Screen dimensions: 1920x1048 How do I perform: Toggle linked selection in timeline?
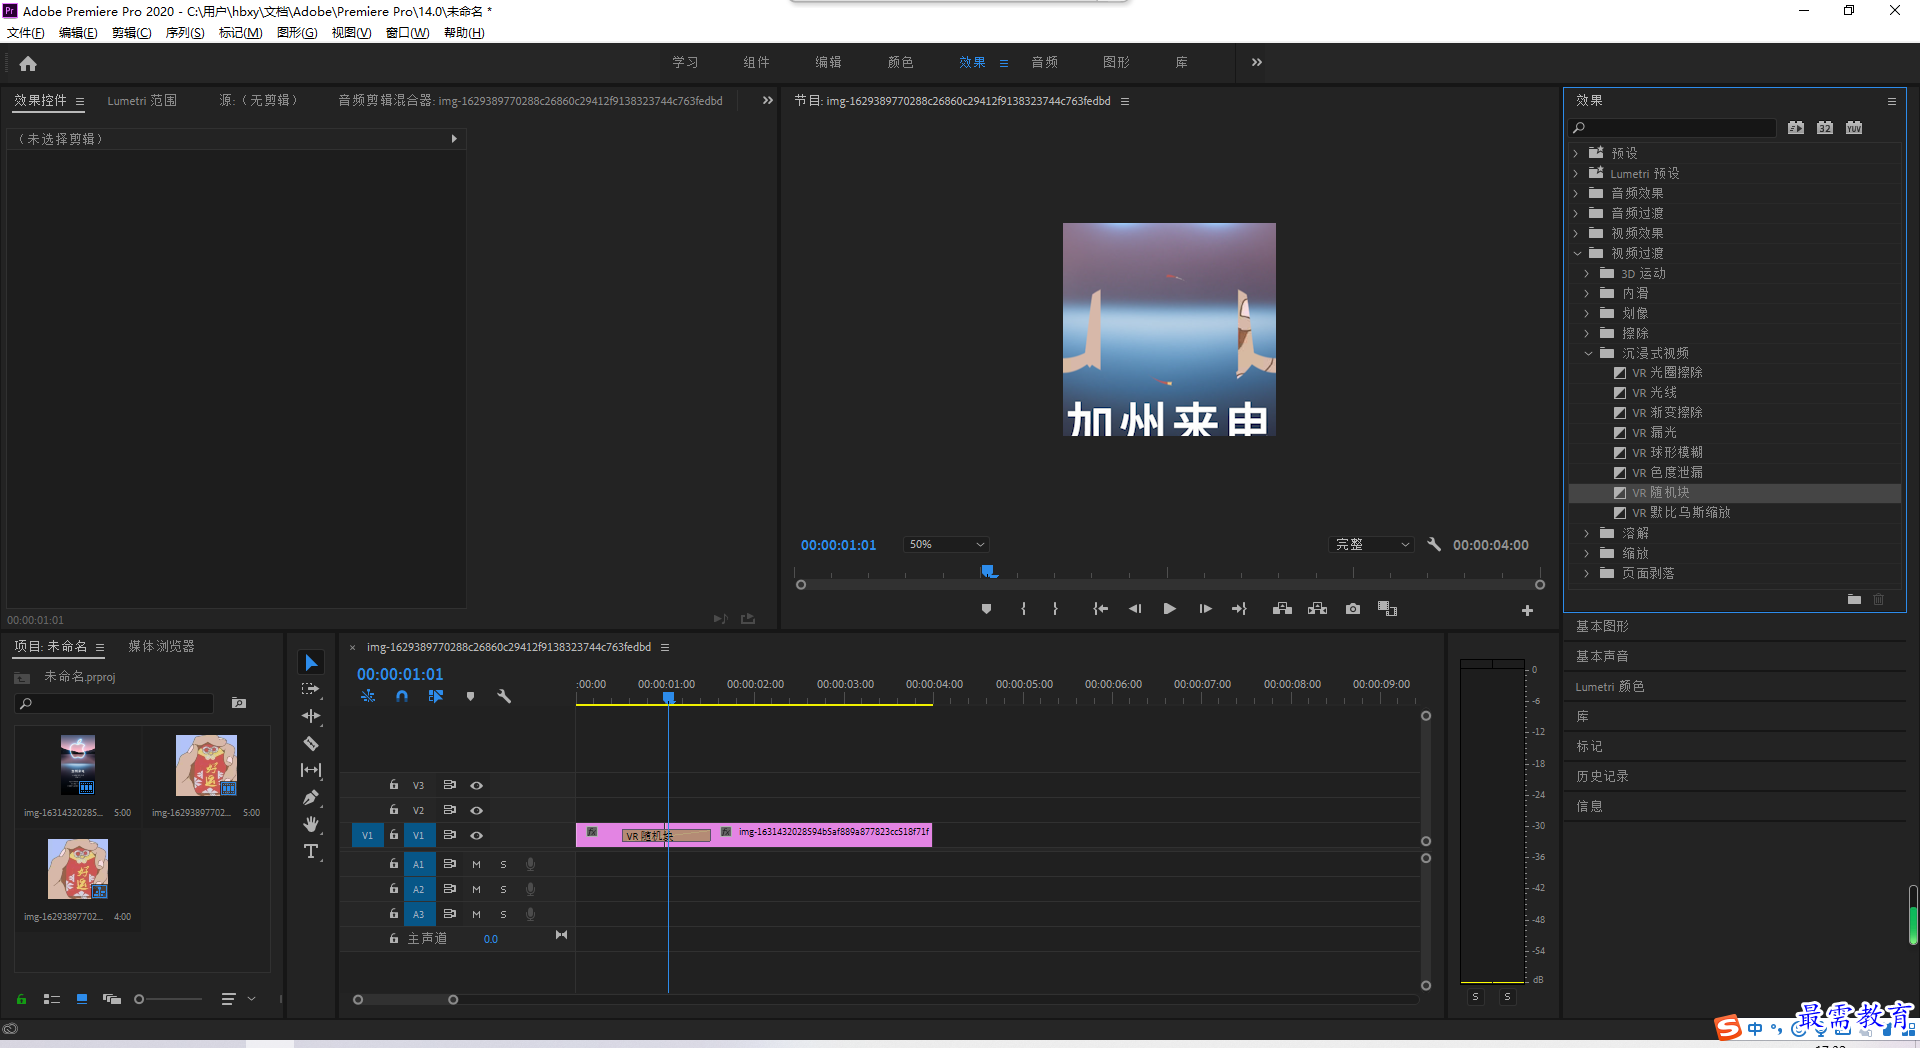436,696
